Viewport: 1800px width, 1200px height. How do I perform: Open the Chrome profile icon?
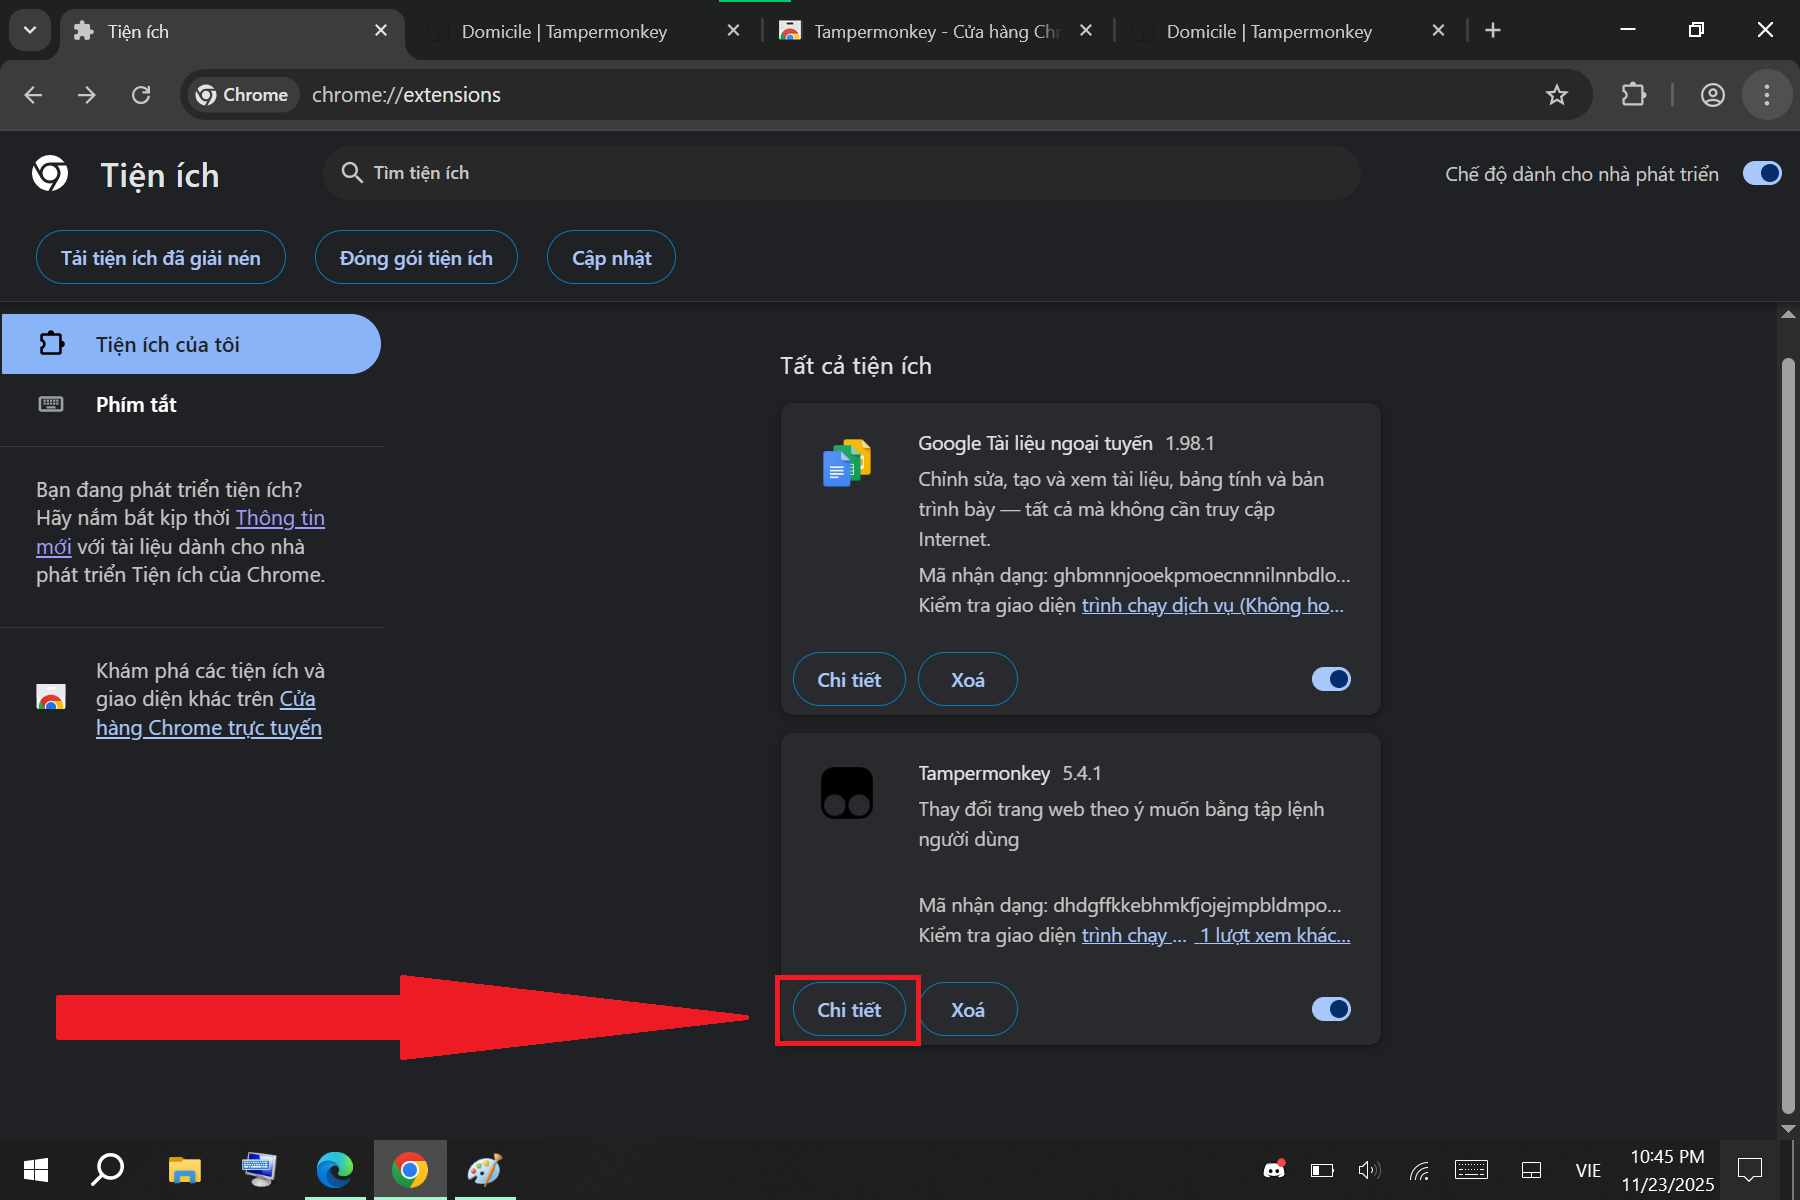coord(1712,95)
